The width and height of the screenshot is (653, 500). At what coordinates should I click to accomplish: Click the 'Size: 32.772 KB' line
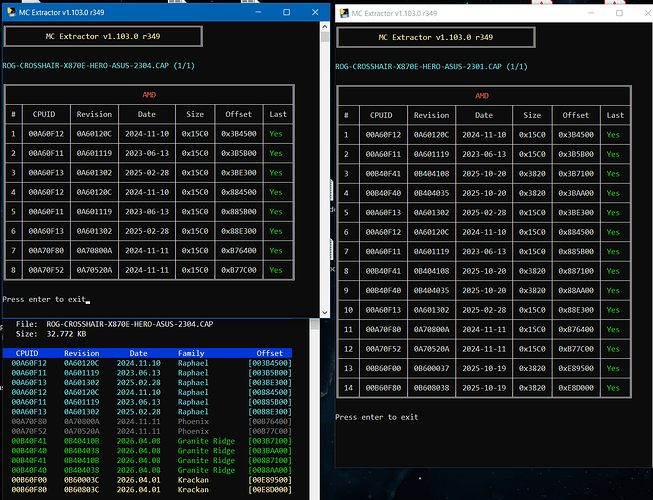coord(51,334)
